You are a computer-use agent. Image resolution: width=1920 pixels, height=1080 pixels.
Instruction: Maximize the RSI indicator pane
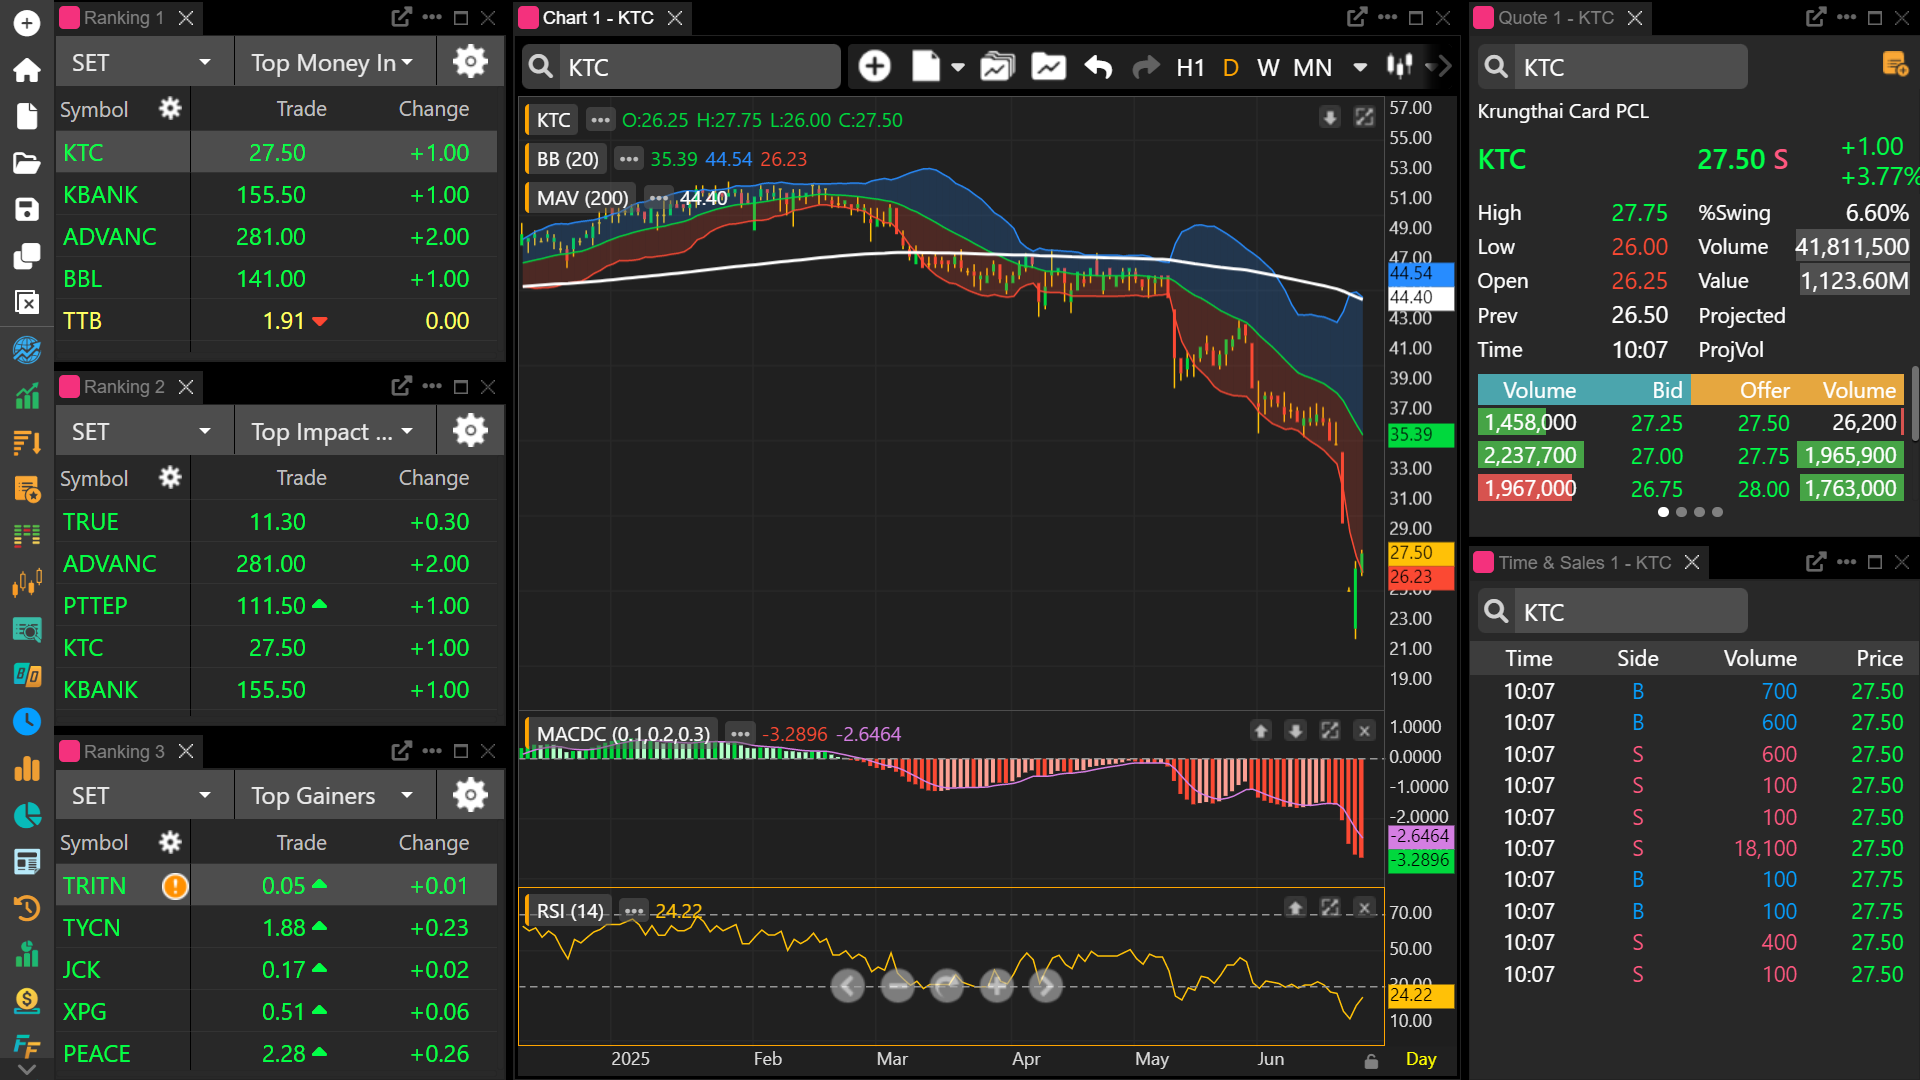click(x=1329, y=908)
